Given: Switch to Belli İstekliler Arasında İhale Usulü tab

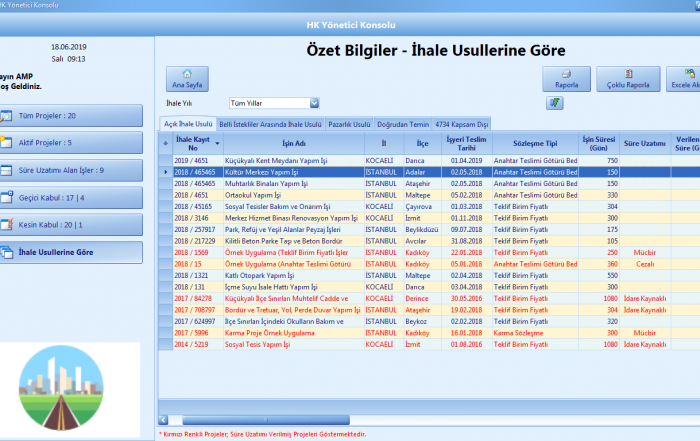Looking at the screenshot, I should pos(270,124).
